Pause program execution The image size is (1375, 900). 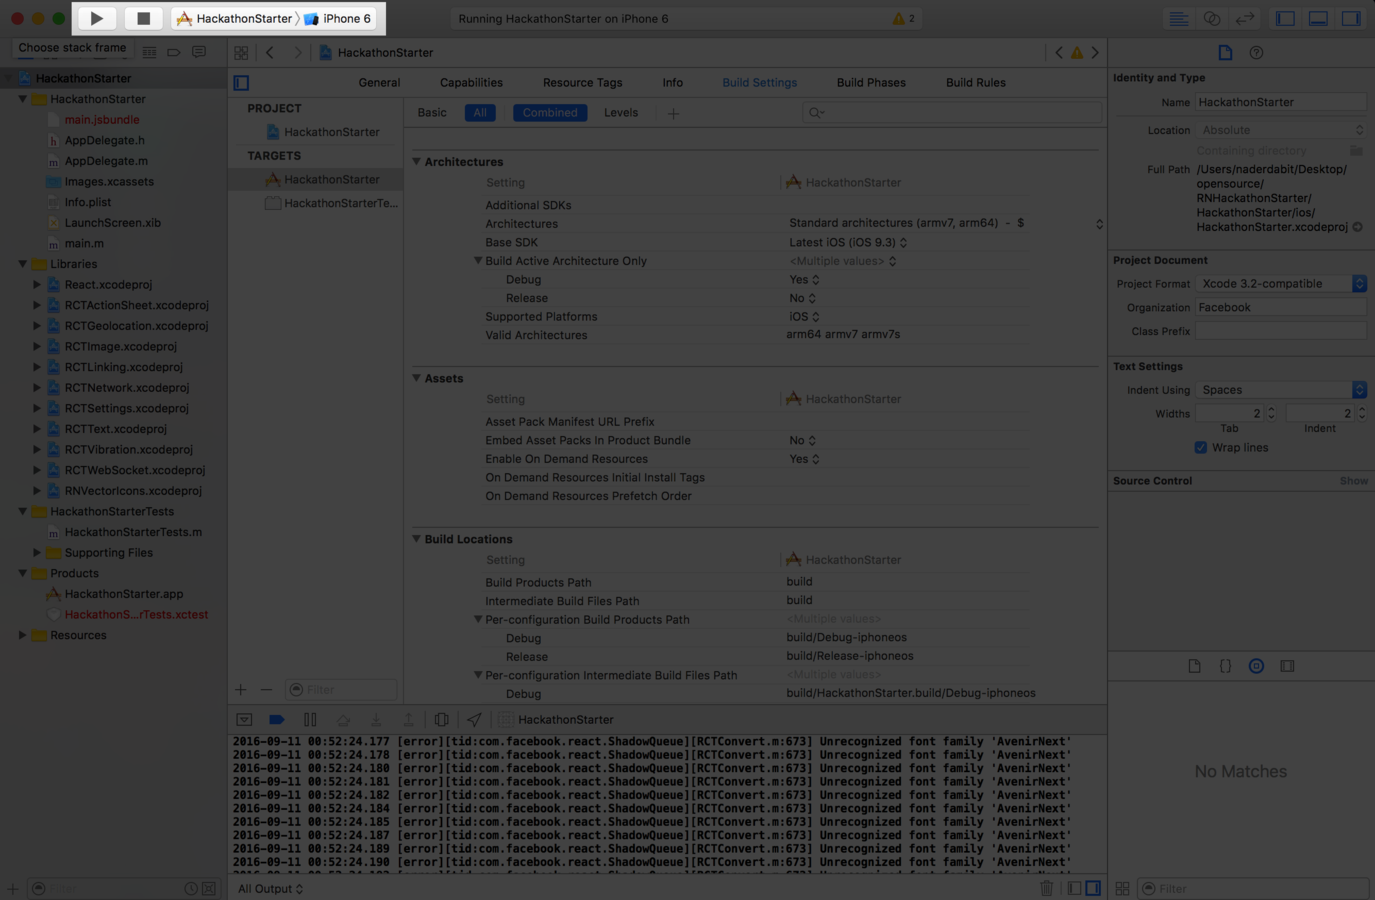tap(310, 720)
